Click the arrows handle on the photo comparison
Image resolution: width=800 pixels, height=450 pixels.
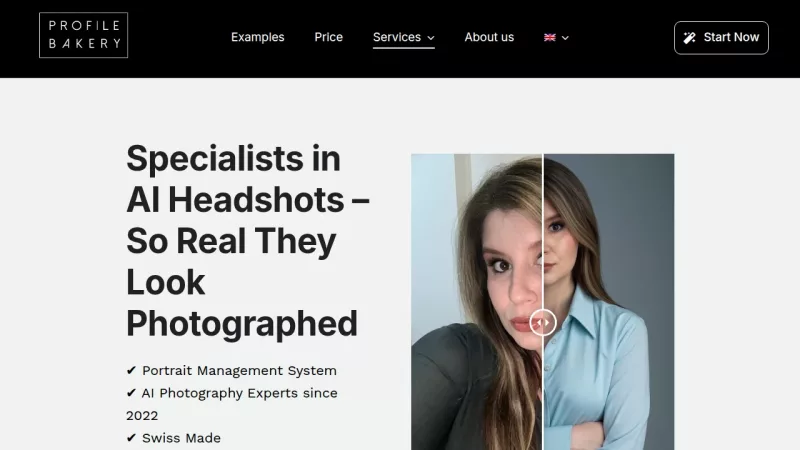[543, 322]
